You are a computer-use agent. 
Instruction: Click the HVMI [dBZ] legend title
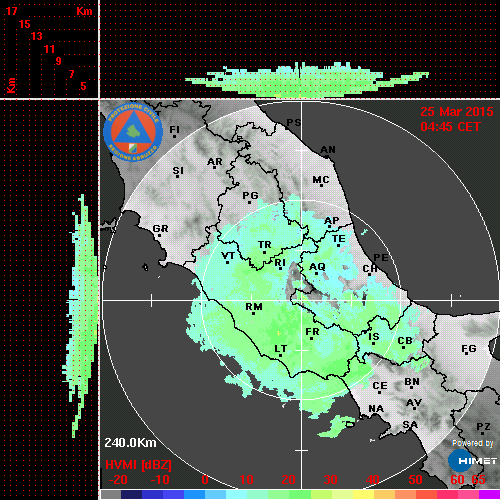[138, 465]
